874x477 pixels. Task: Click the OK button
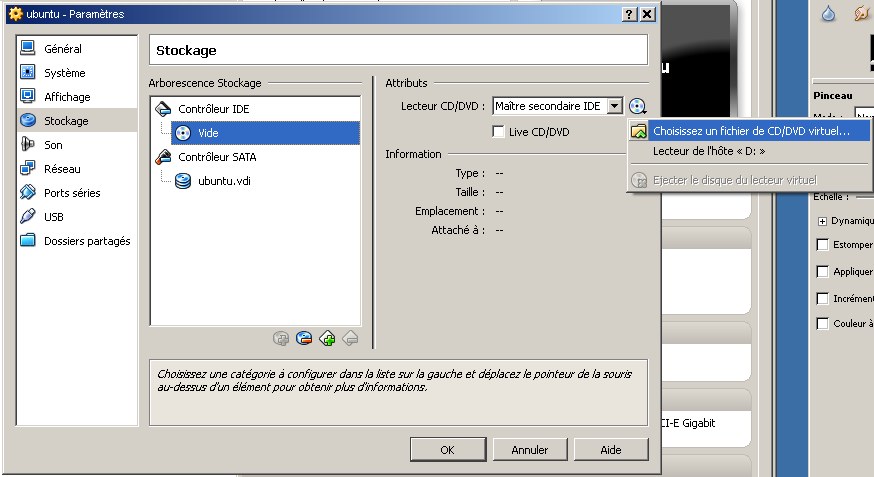(x=448, y=449)
